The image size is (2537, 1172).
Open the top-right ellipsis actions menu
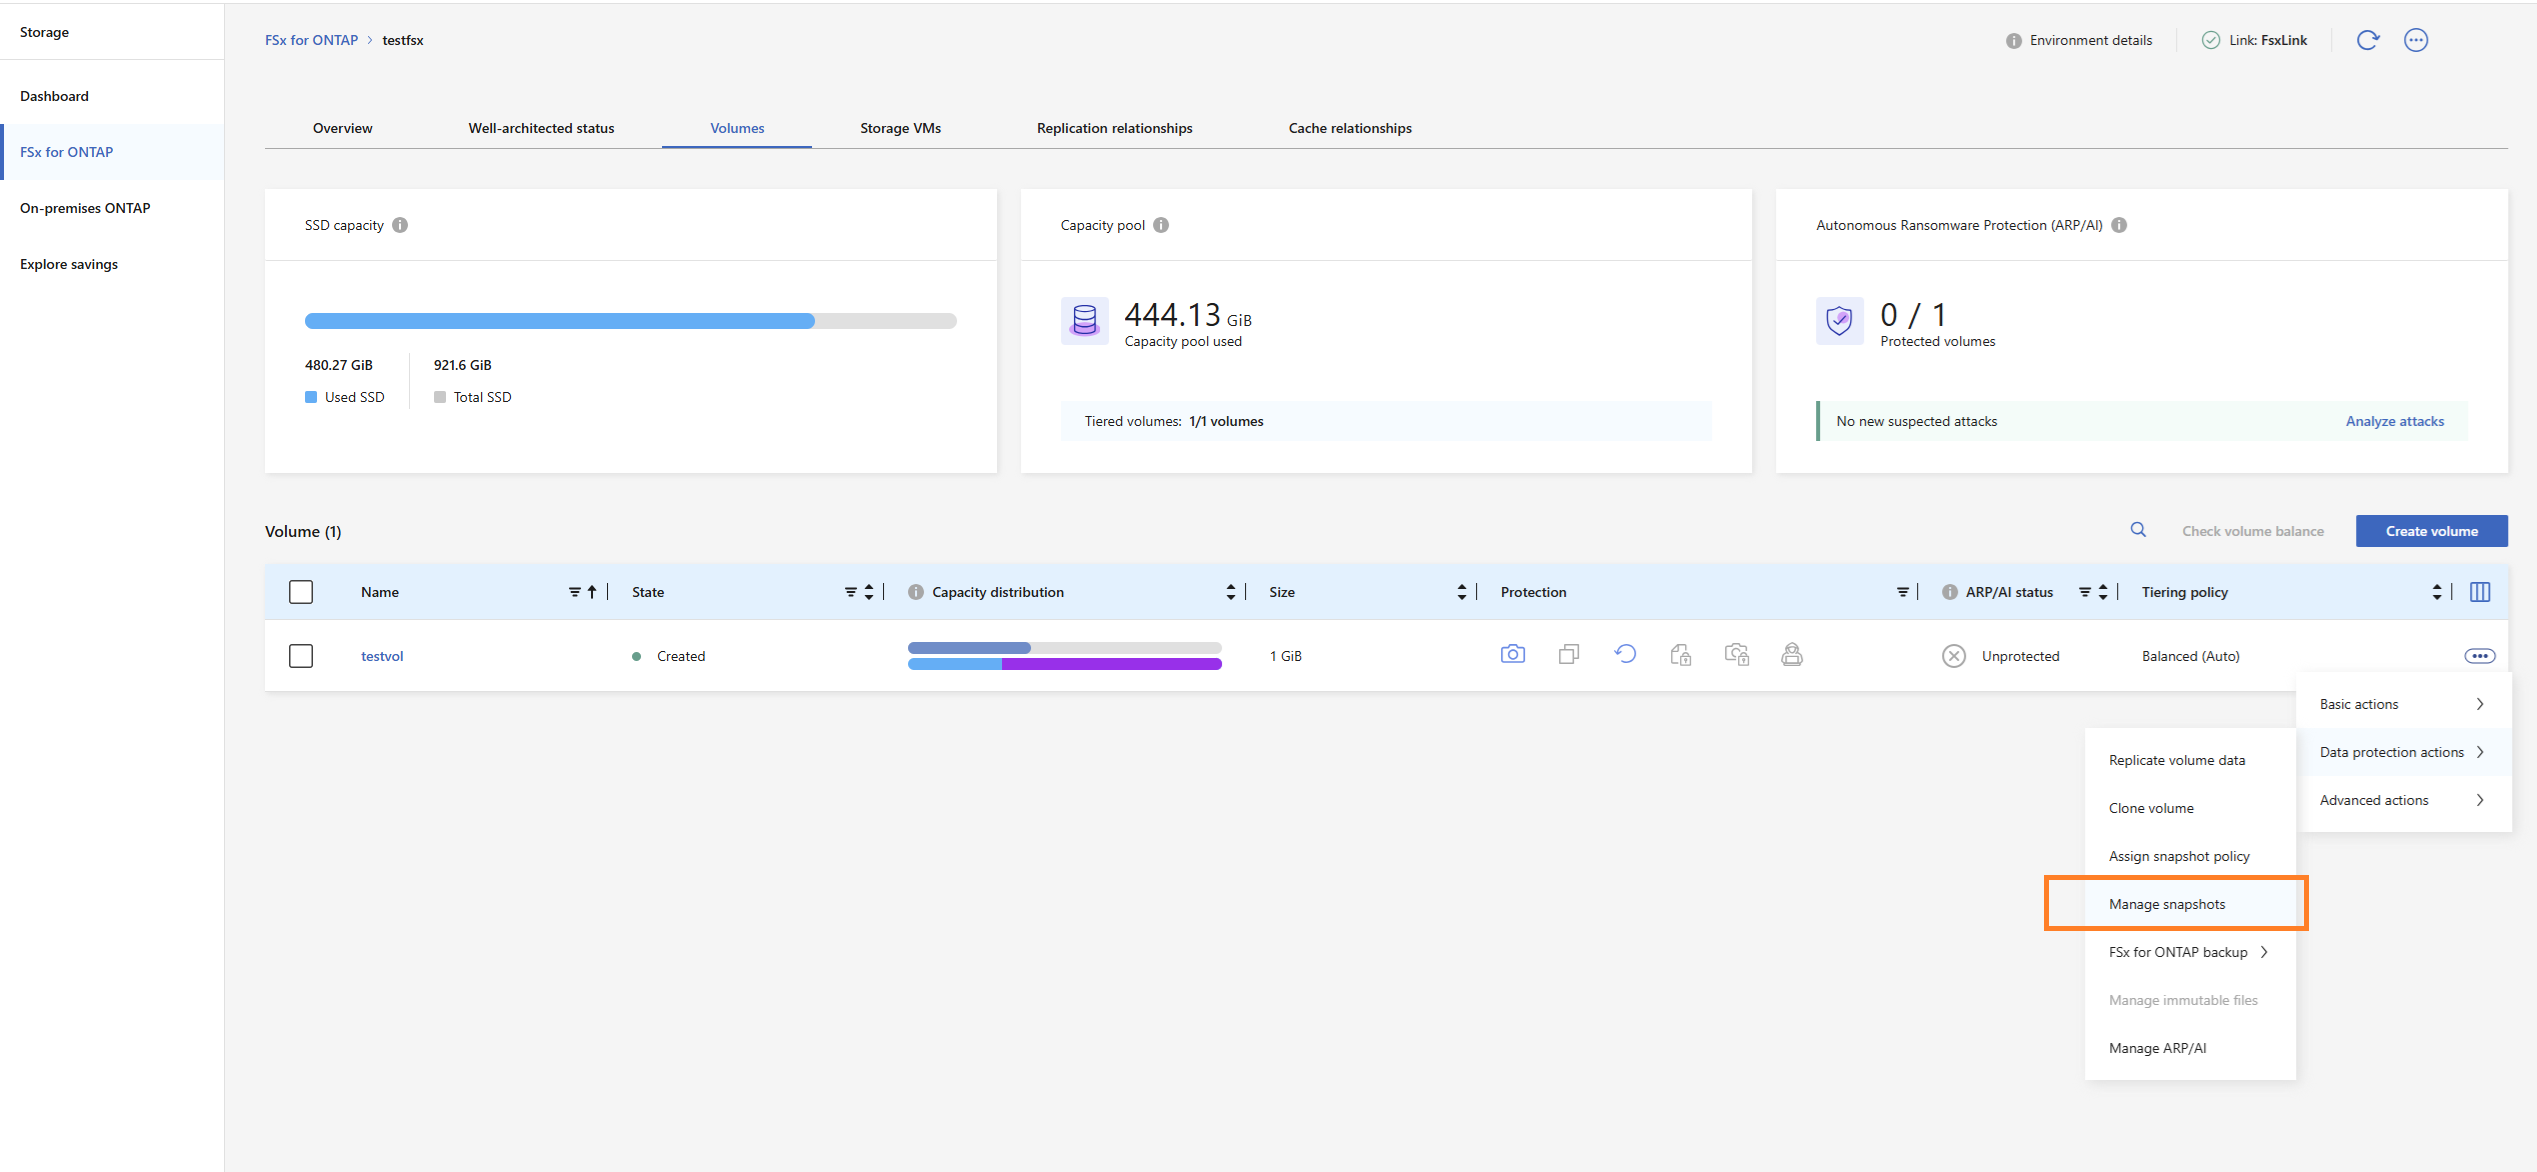(2416, 40)
